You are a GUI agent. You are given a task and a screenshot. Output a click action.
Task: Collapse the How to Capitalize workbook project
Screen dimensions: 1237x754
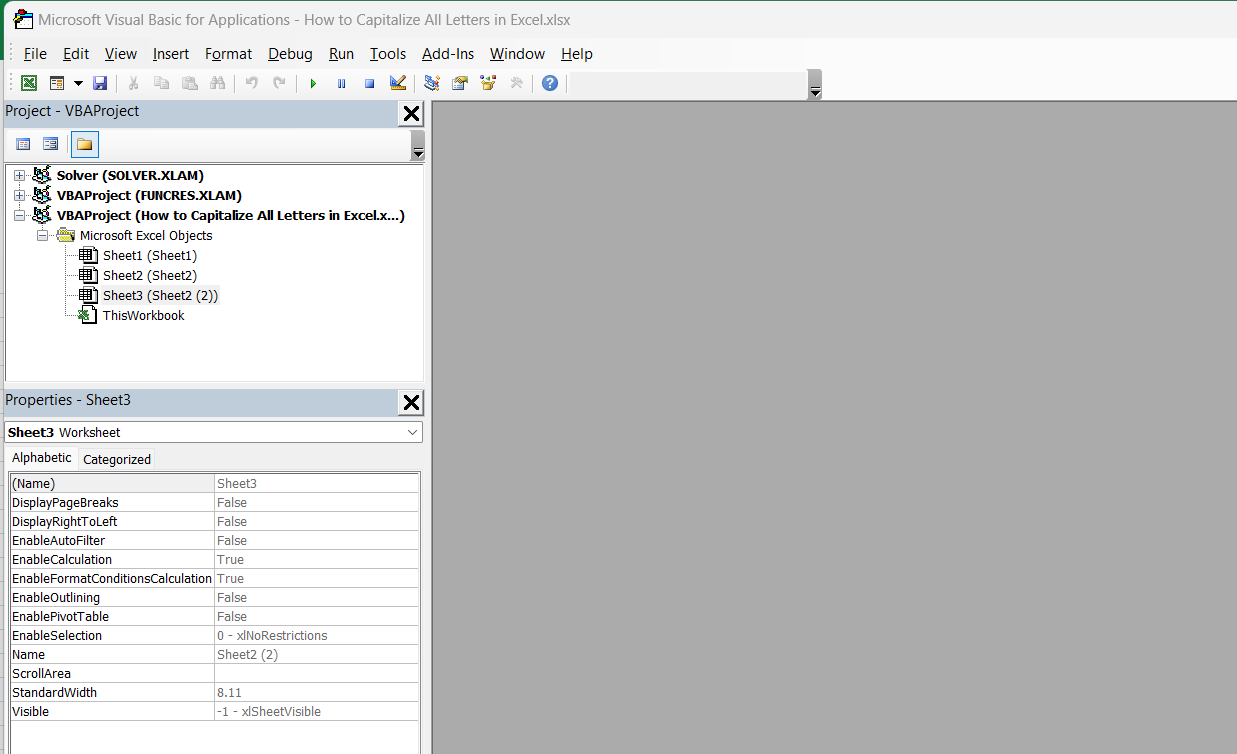click(x=19, y=216)
